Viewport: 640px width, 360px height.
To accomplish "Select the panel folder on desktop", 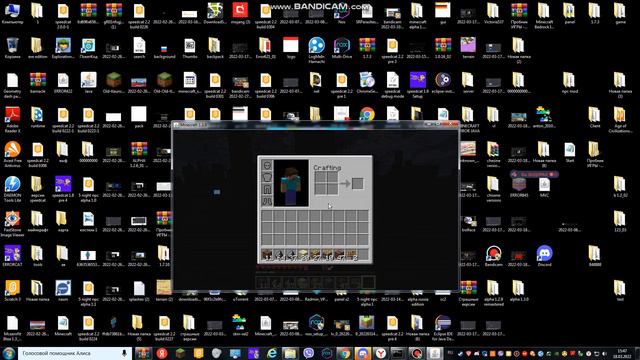I will pos(569,13).
